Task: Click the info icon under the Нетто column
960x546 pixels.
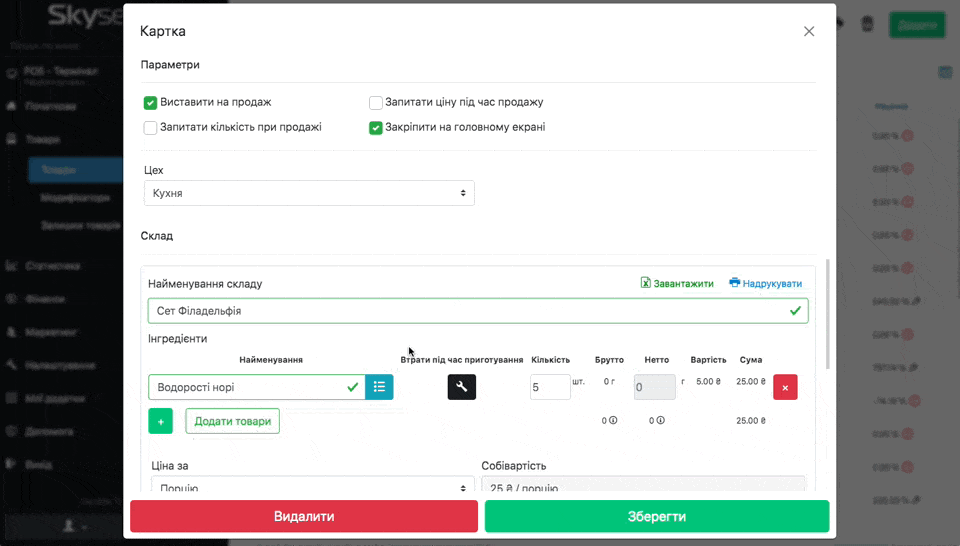Action: click(660, 421)
